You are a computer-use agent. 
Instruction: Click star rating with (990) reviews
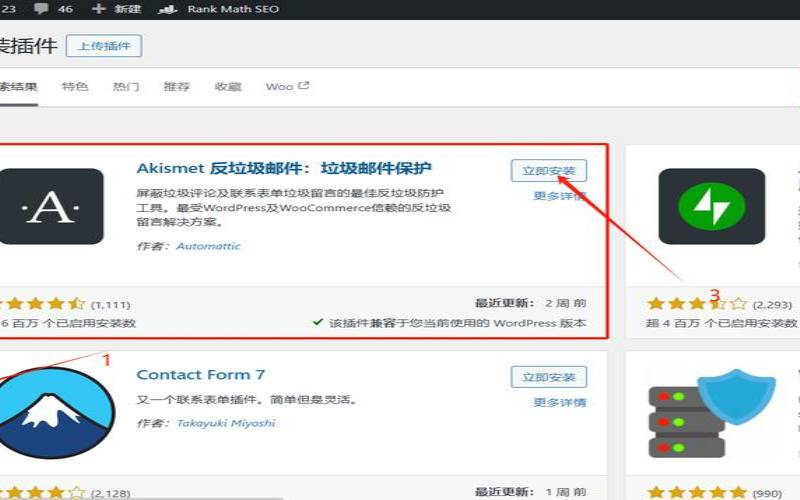coord(714,493)
